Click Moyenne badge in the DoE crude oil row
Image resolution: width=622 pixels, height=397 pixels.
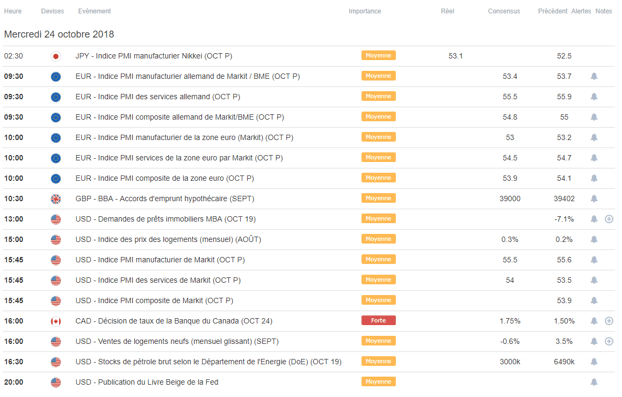coord(378,361)
